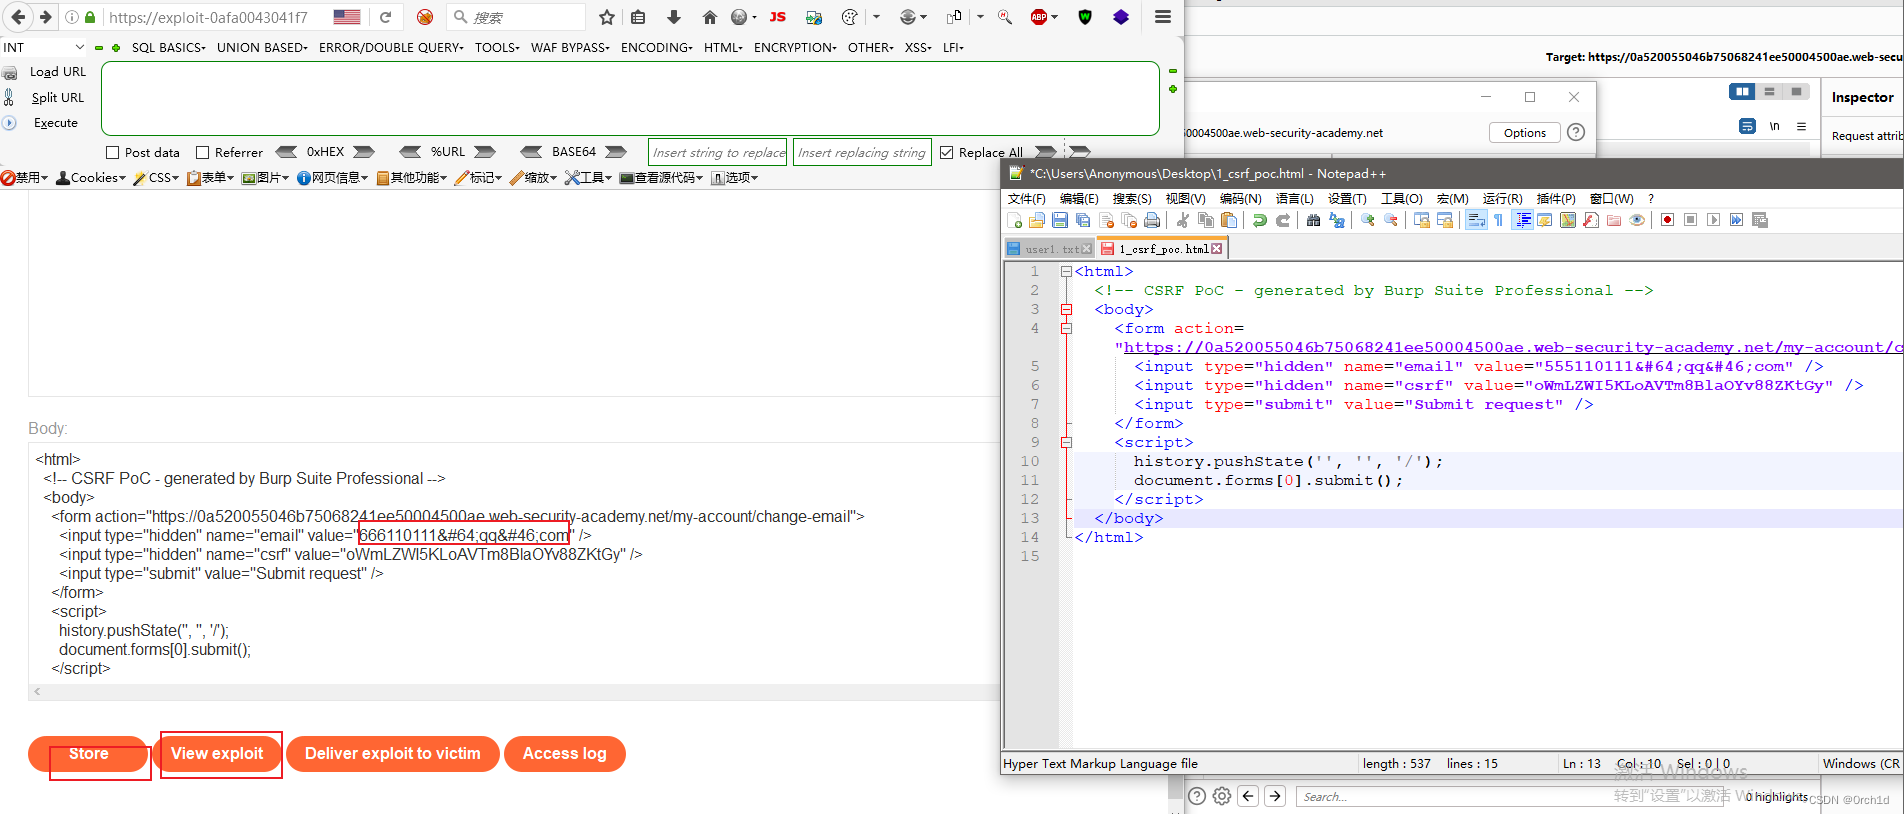Click Notepad++ Undo arrow icon
This screenshot has width=1904, height=814.
tap(1260, 220)
